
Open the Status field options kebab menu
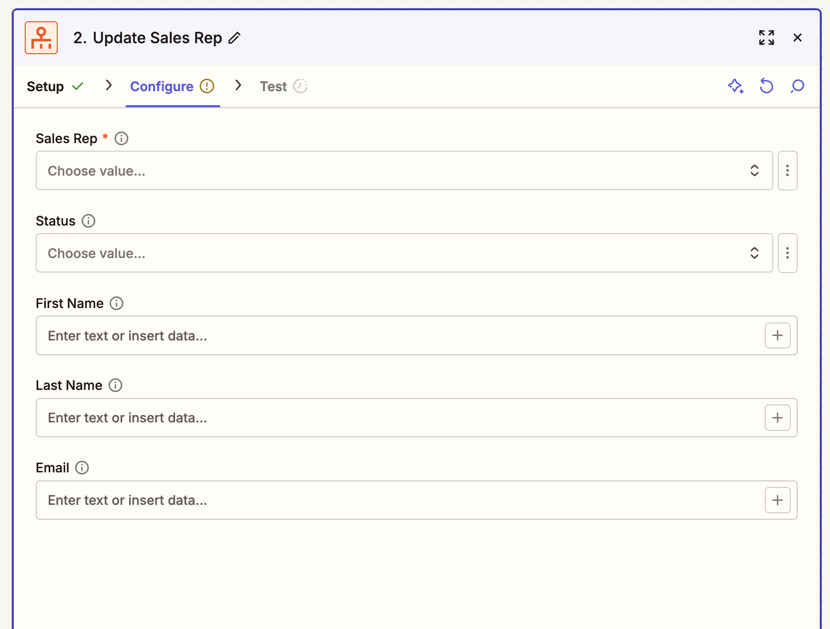787,253
